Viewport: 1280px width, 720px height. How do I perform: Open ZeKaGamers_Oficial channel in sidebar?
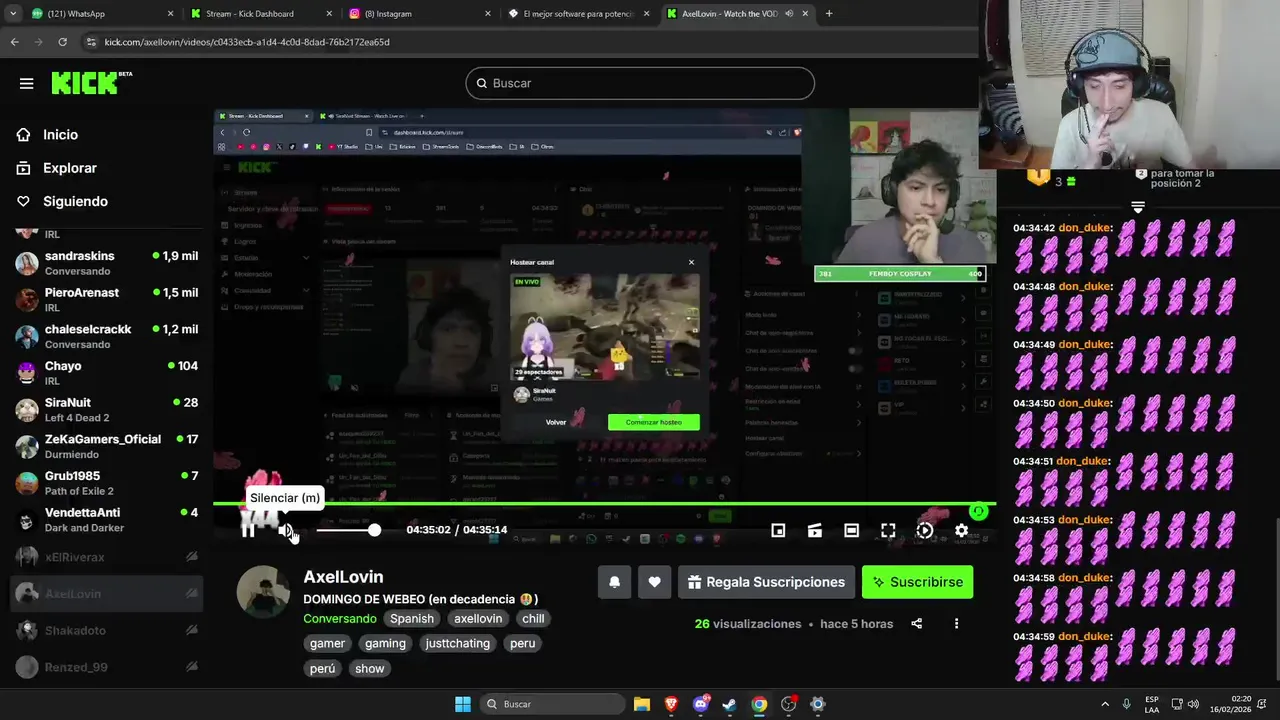(106, 446)
